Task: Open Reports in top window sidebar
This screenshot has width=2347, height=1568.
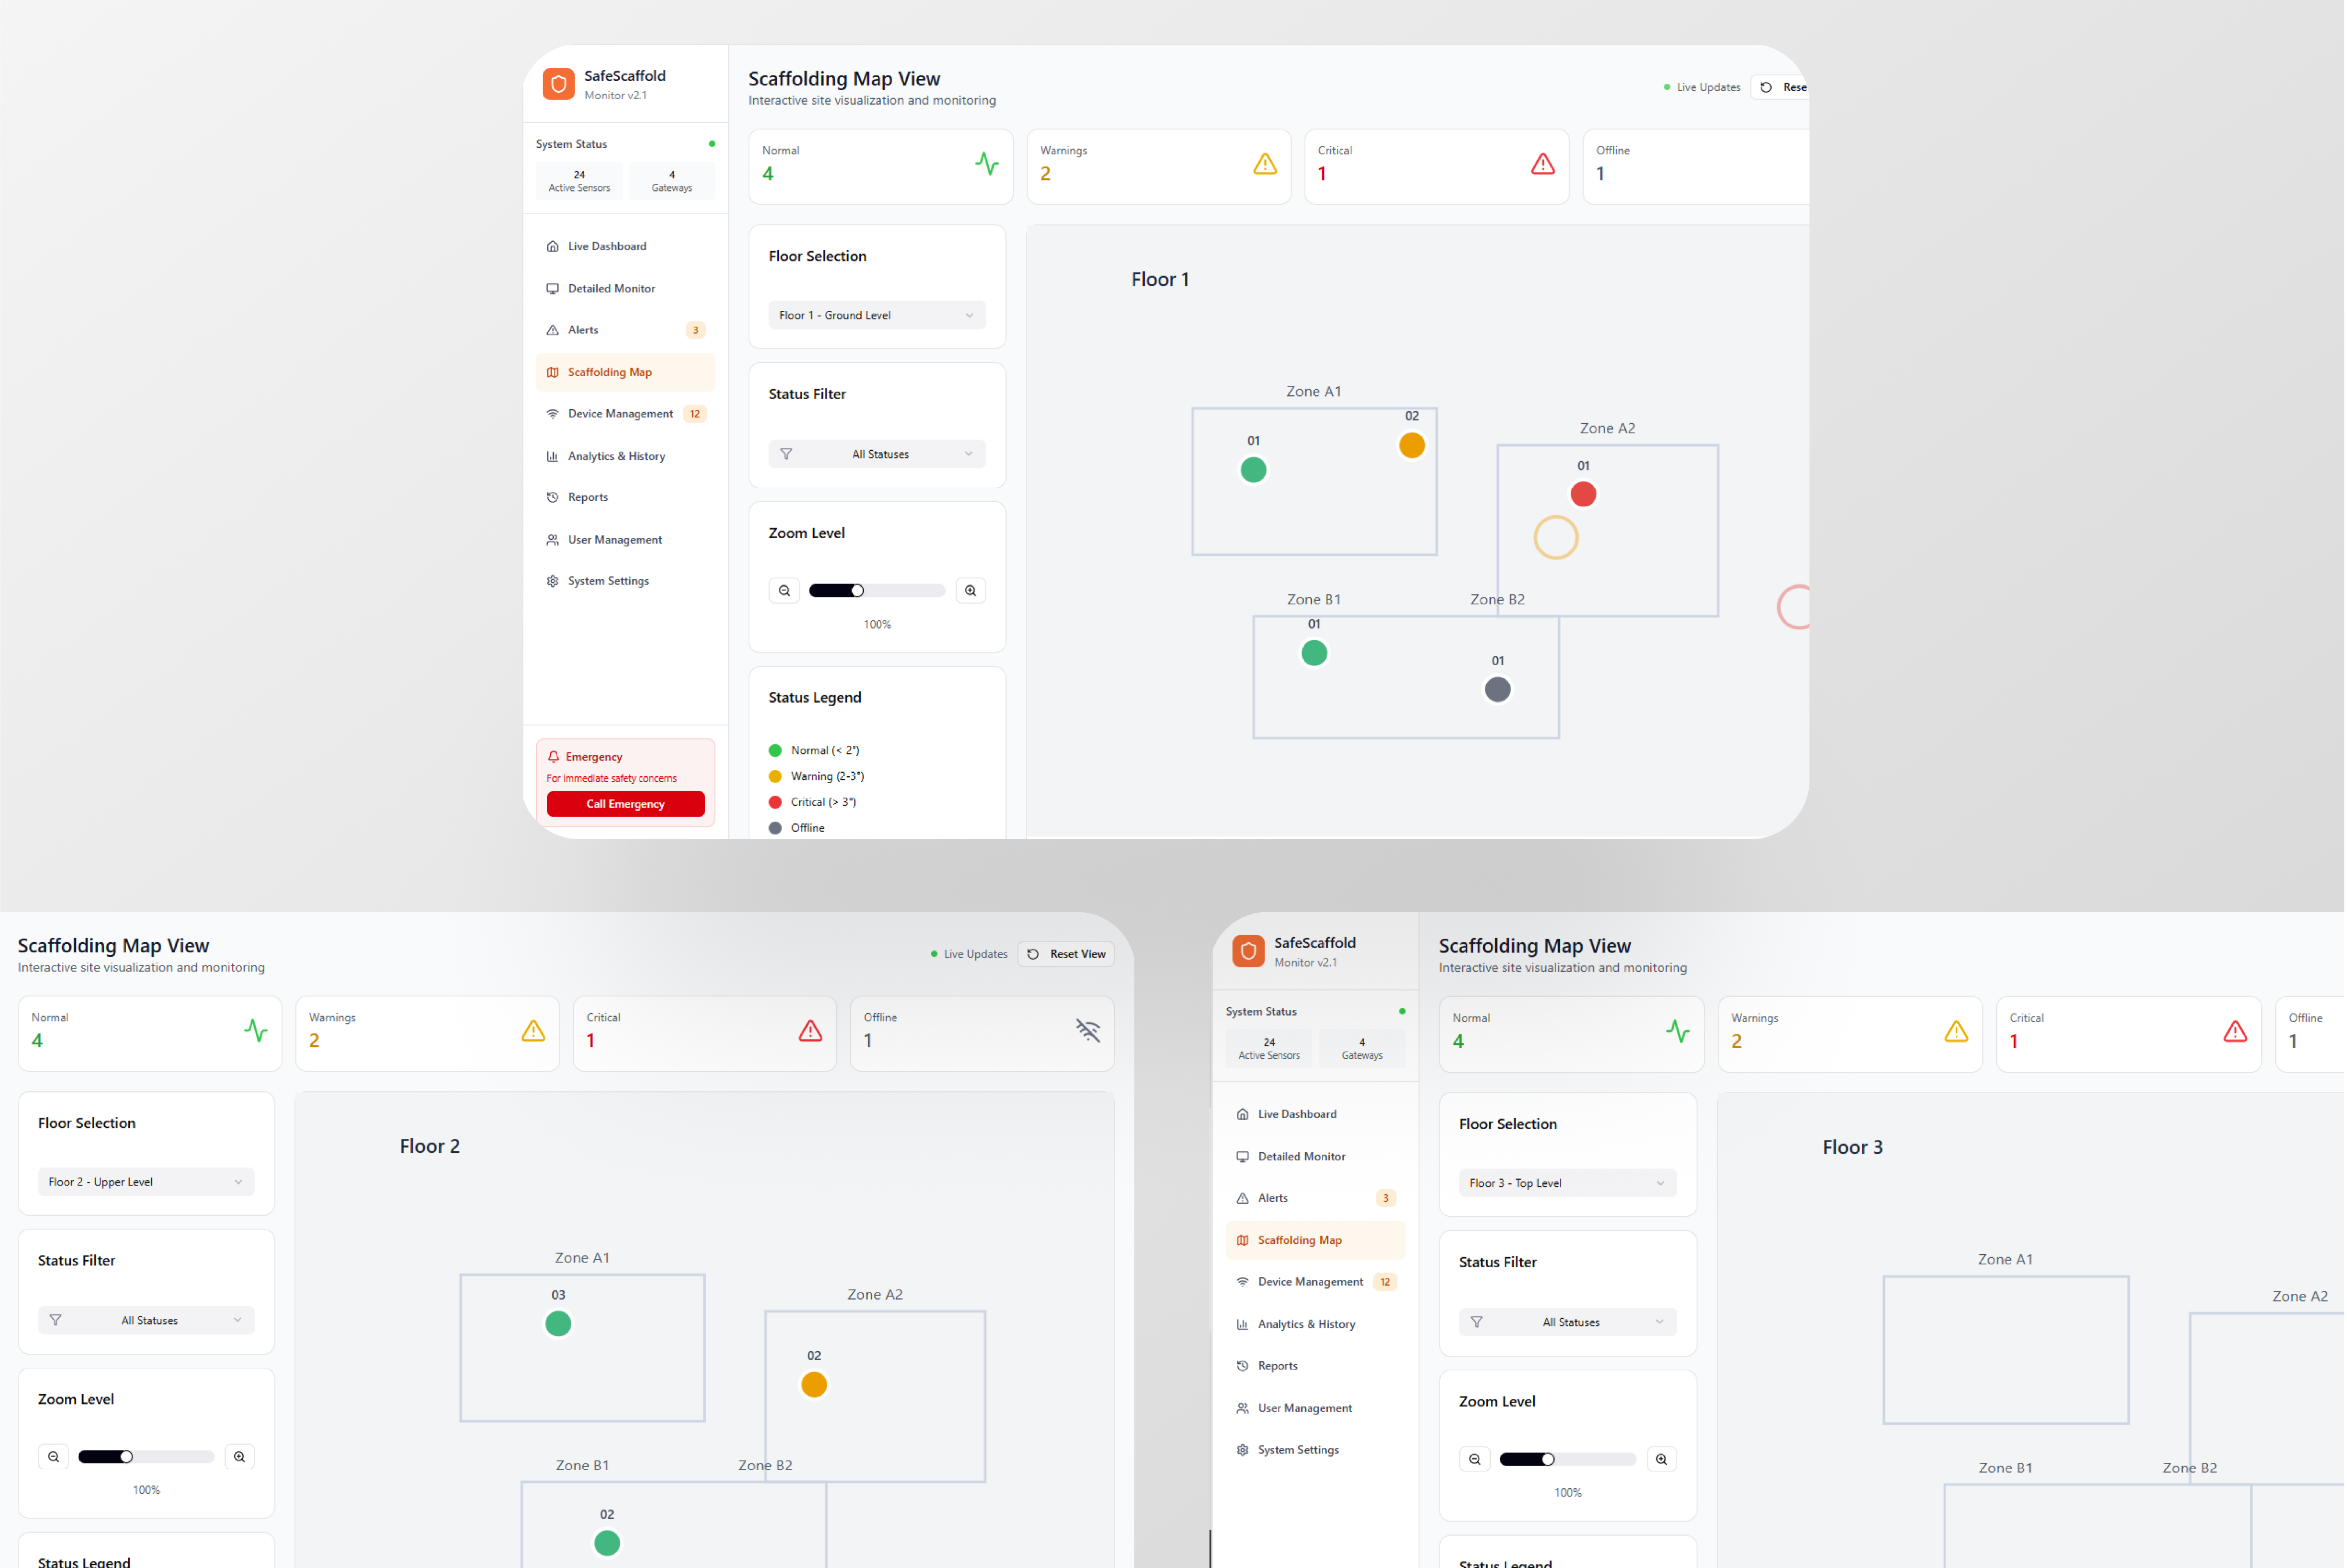Action: coord(626,498)
